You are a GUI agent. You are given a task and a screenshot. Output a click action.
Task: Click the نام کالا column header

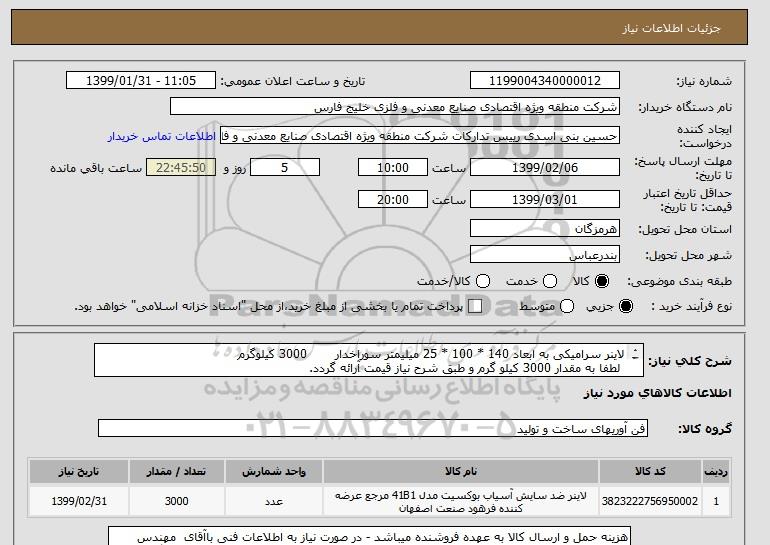461,471
